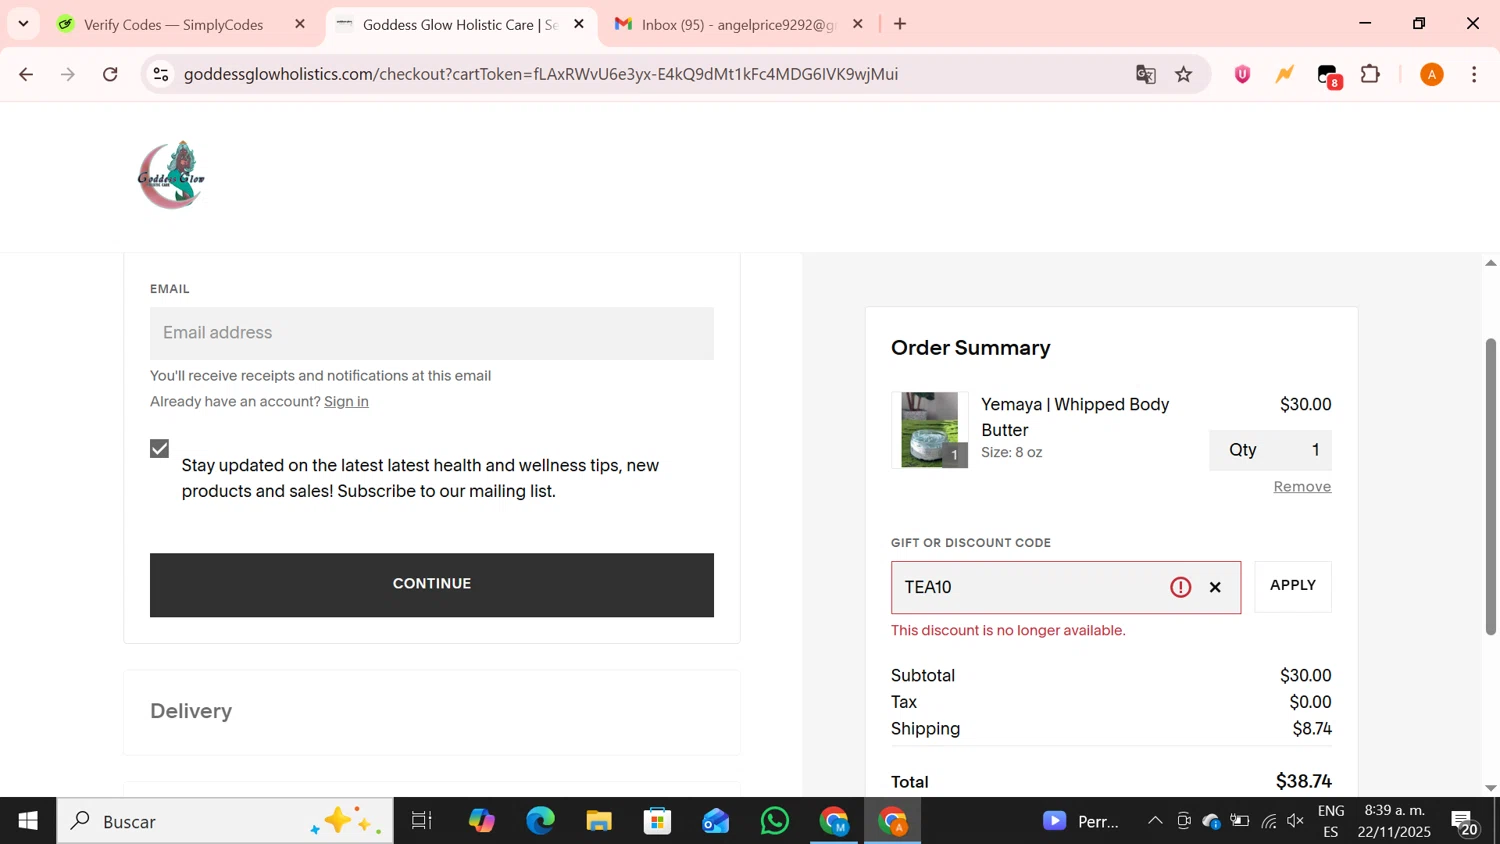This screenshot has width=1500, height=844.
Task: Switch to the active Chrome window with A badge
Action: click(x=892, y=821)
